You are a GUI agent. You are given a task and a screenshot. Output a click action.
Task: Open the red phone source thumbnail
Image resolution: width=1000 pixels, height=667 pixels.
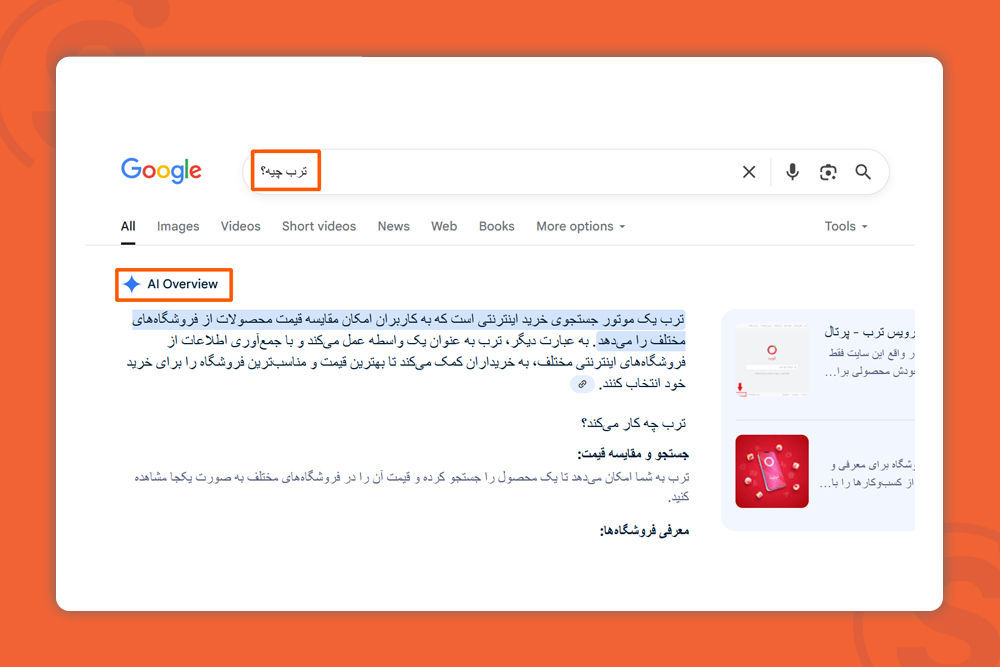[x=772, y=471]
